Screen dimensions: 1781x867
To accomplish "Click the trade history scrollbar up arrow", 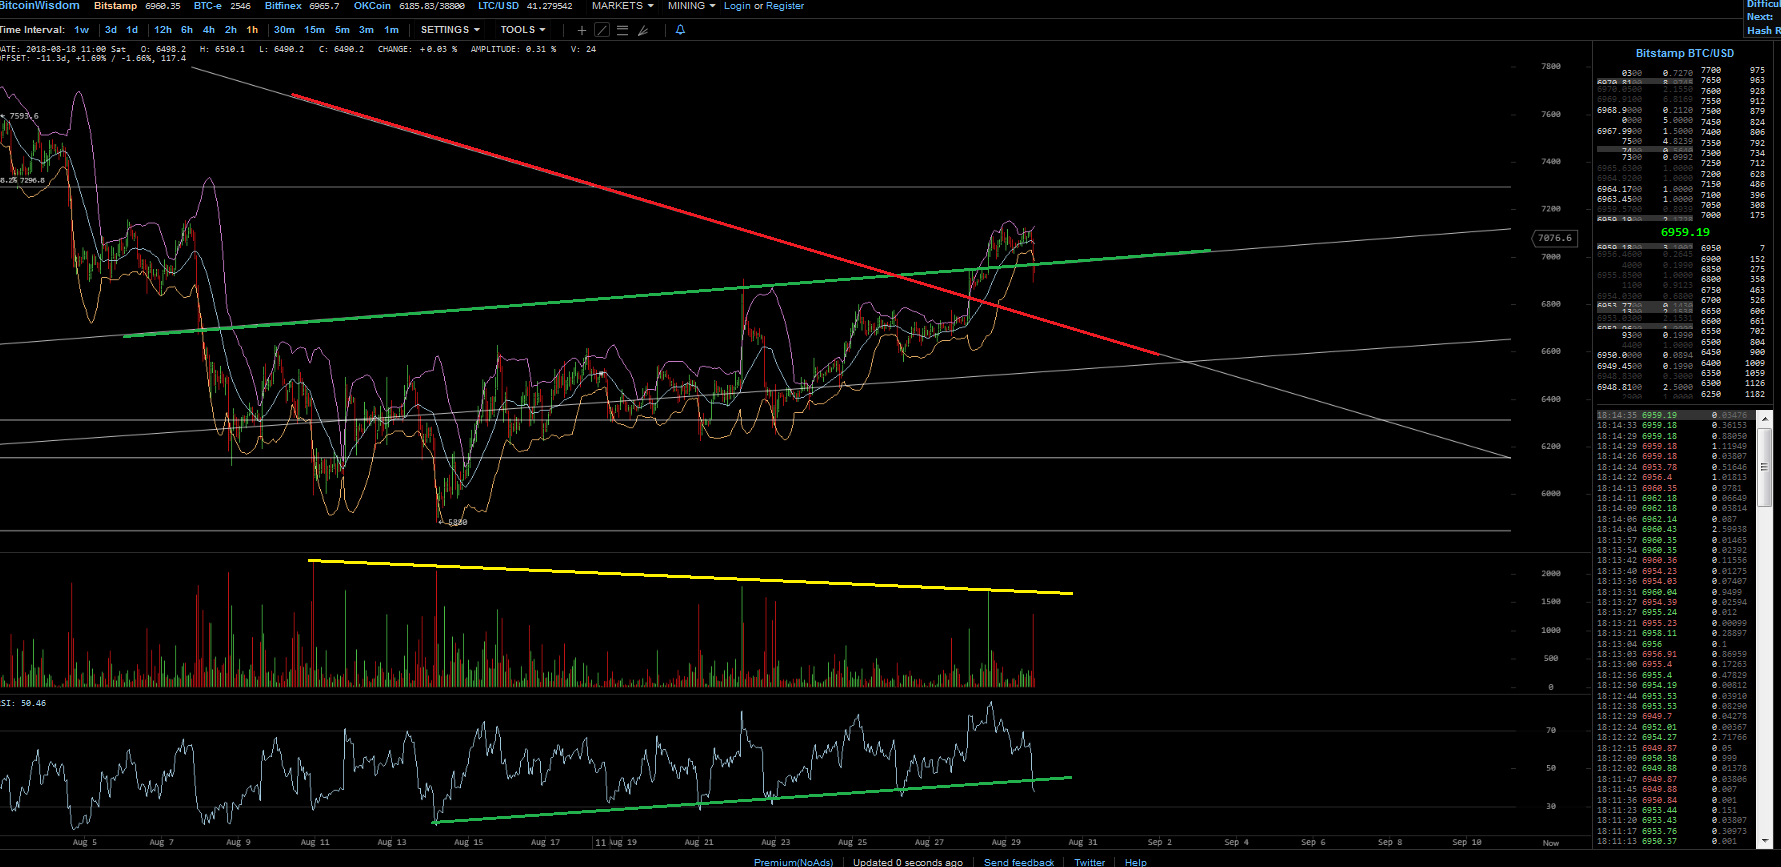I will (x=1765, y=418).
